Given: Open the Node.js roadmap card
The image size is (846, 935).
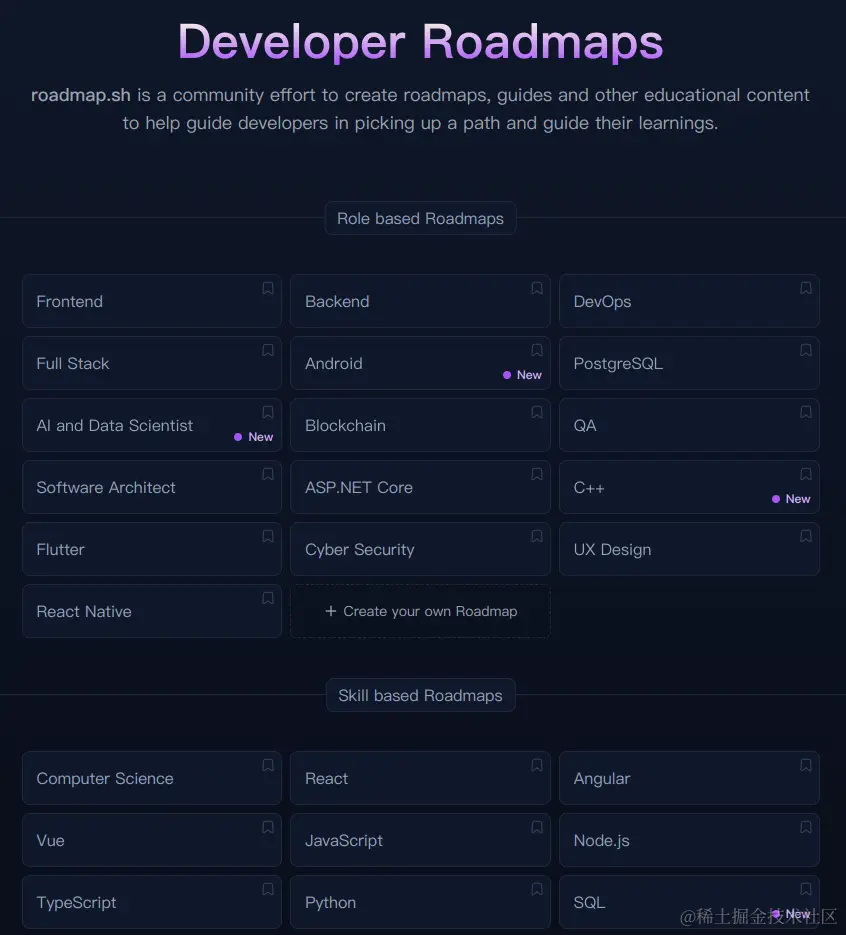Looking at the screenshot, I should [x=689, y=840].
